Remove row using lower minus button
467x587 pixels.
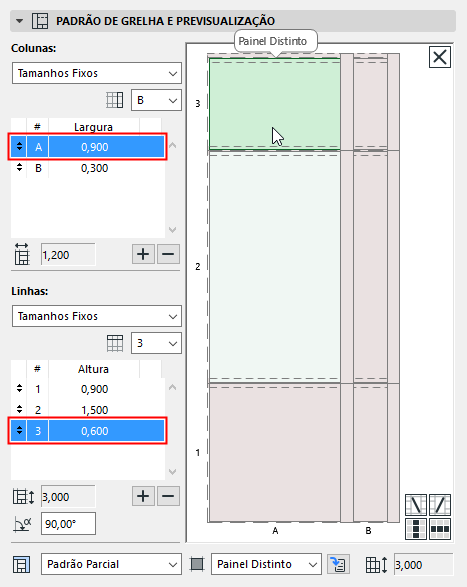point(168,496)
